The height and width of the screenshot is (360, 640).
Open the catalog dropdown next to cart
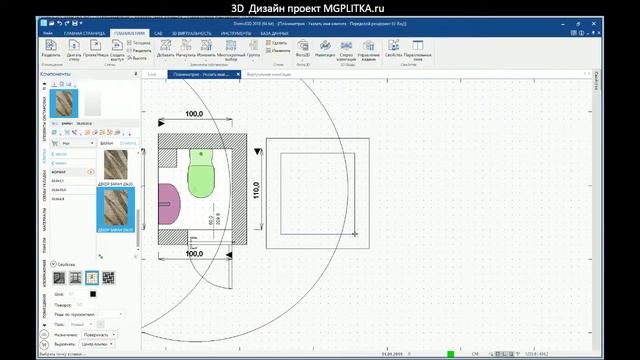(x=78, y=143)
